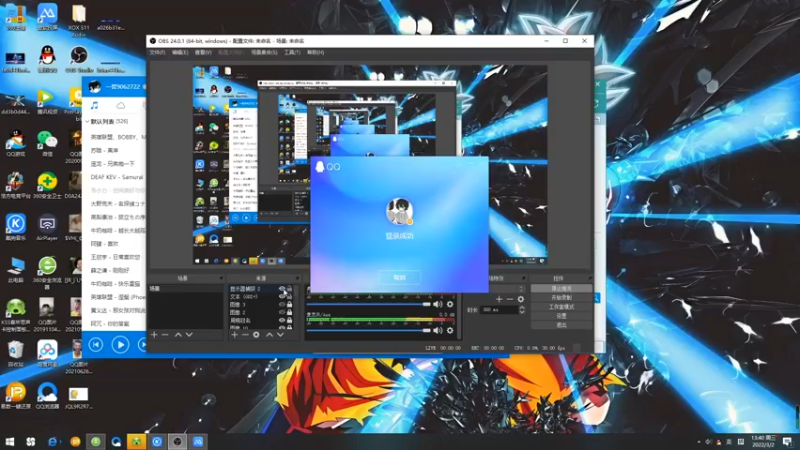This screenshot has height=450, width=800.
Task: Open the 编辑(E) menu in OBS
Action: click(x=180, y=53)
